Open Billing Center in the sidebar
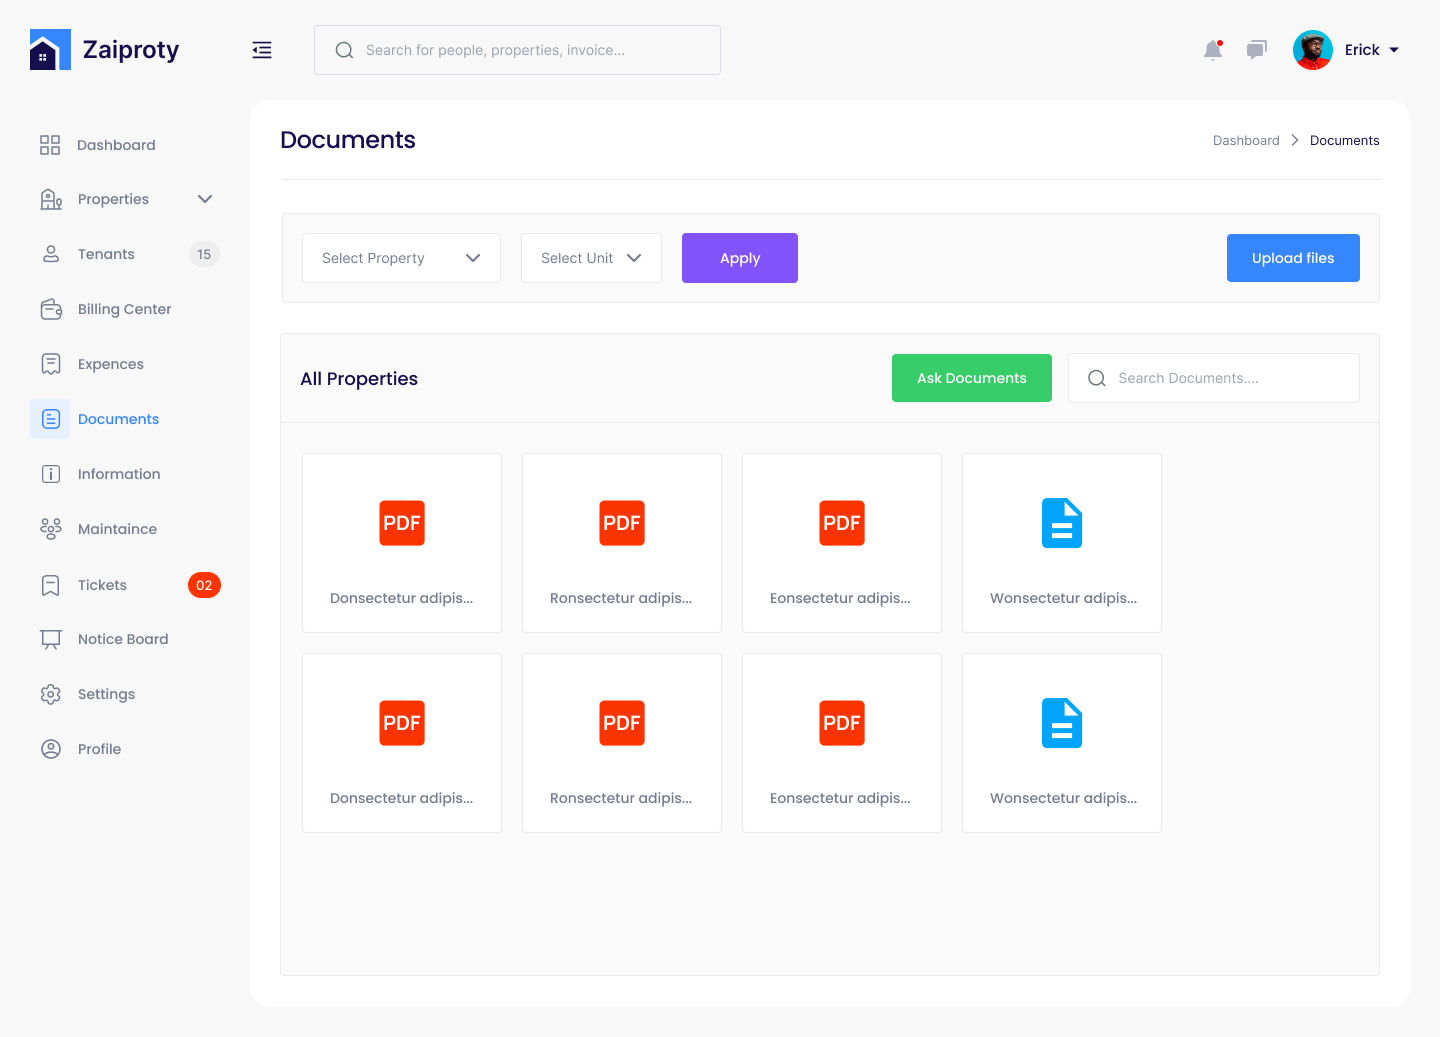Viewport: 1440px width, 1037px height. pyautogui.click(x=125, y=309)
